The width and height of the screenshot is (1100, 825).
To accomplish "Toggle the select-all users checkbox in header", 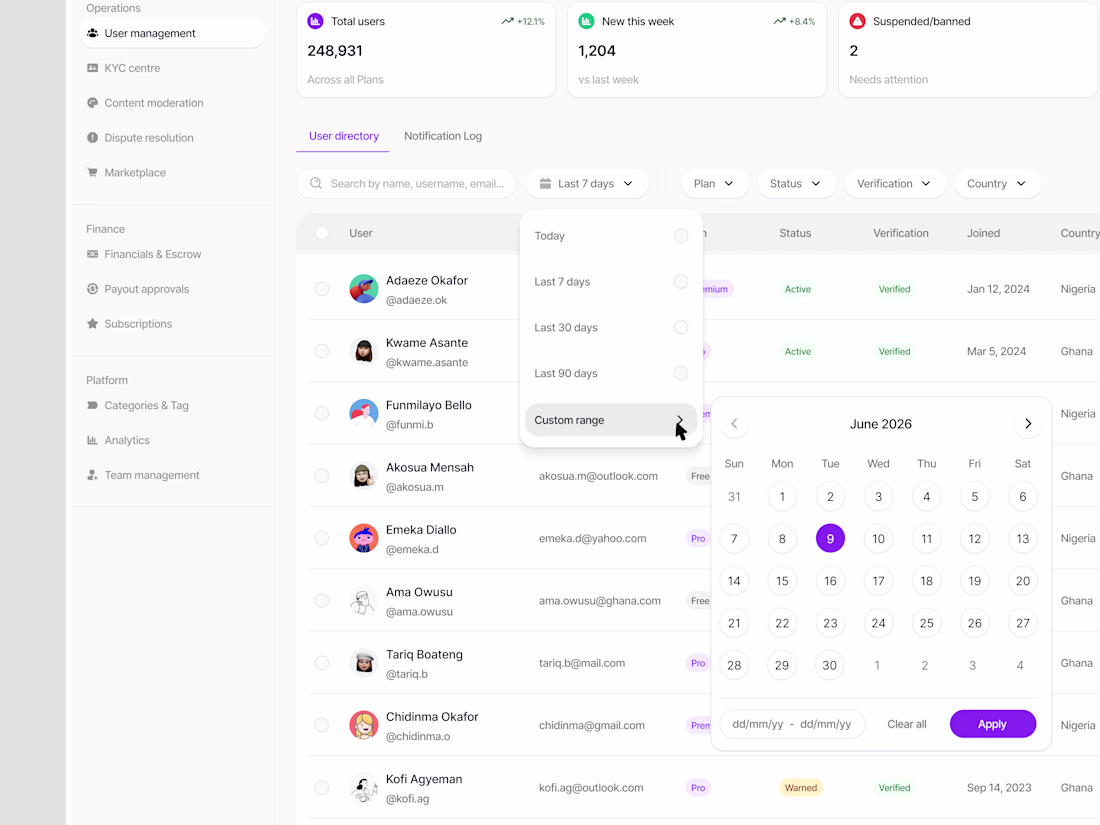I will (321, 233).
